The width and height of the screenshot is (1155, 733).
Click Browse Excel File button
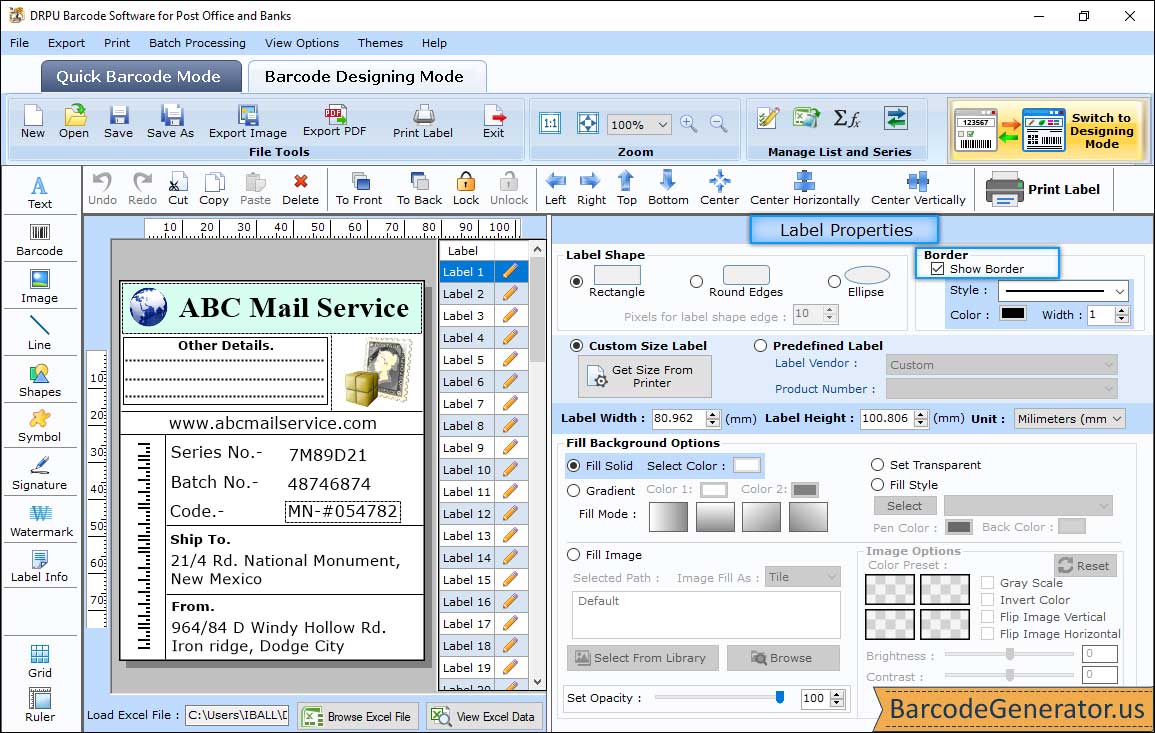[x=358, y=717]
